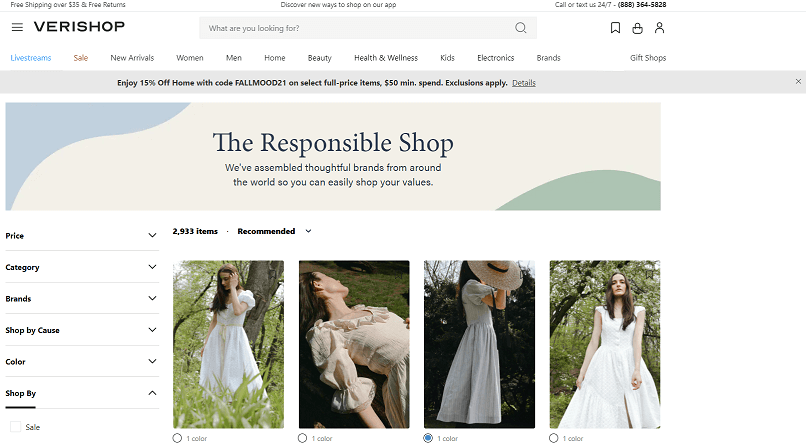Open saved items bookmark icon
Image resolution: width=806 pixels, height=447 pixels.
pyautogui.click(x=615, y=28)
